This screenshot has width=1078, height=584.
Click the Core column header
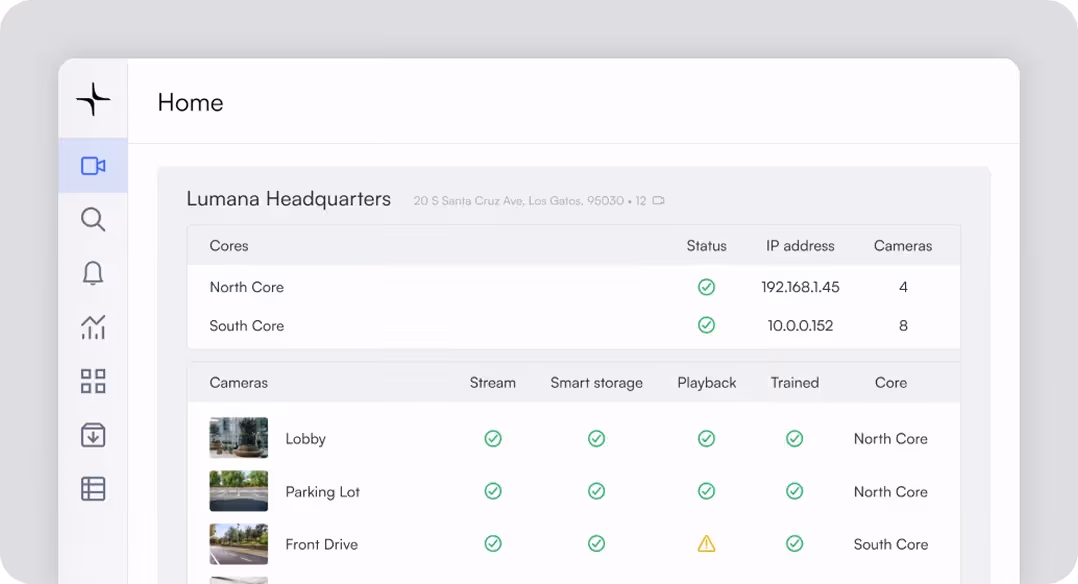tap(890, 383)
